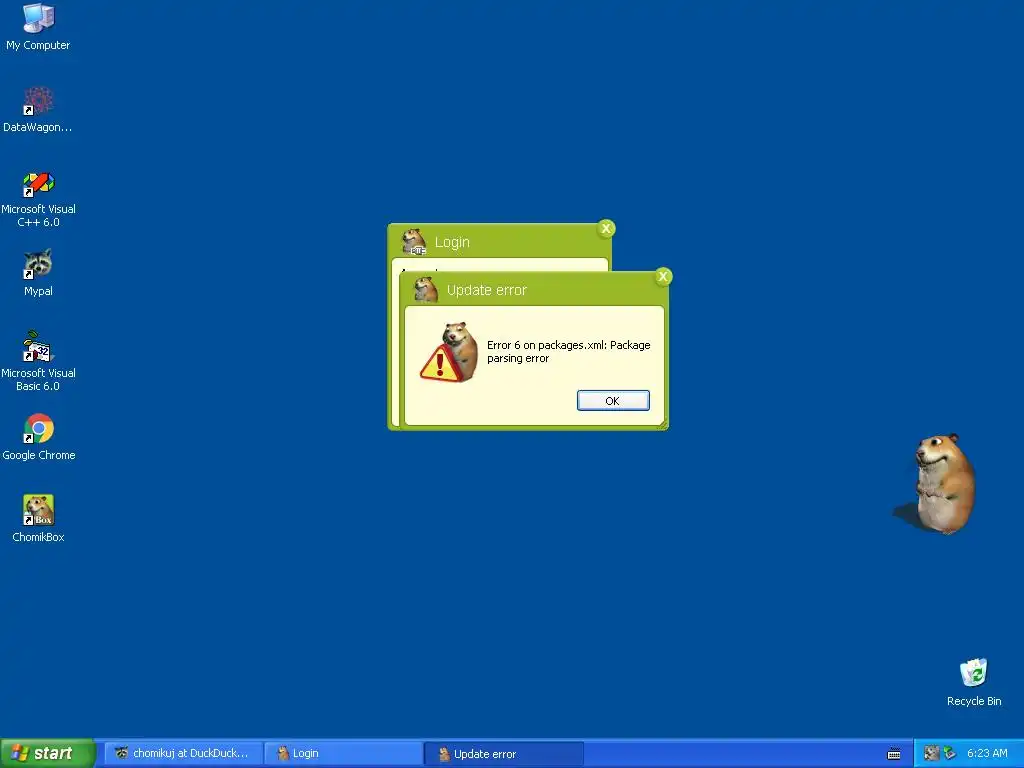
Task: Click the first tray icon next to the keyboard icon
Action: click(931, 754)
